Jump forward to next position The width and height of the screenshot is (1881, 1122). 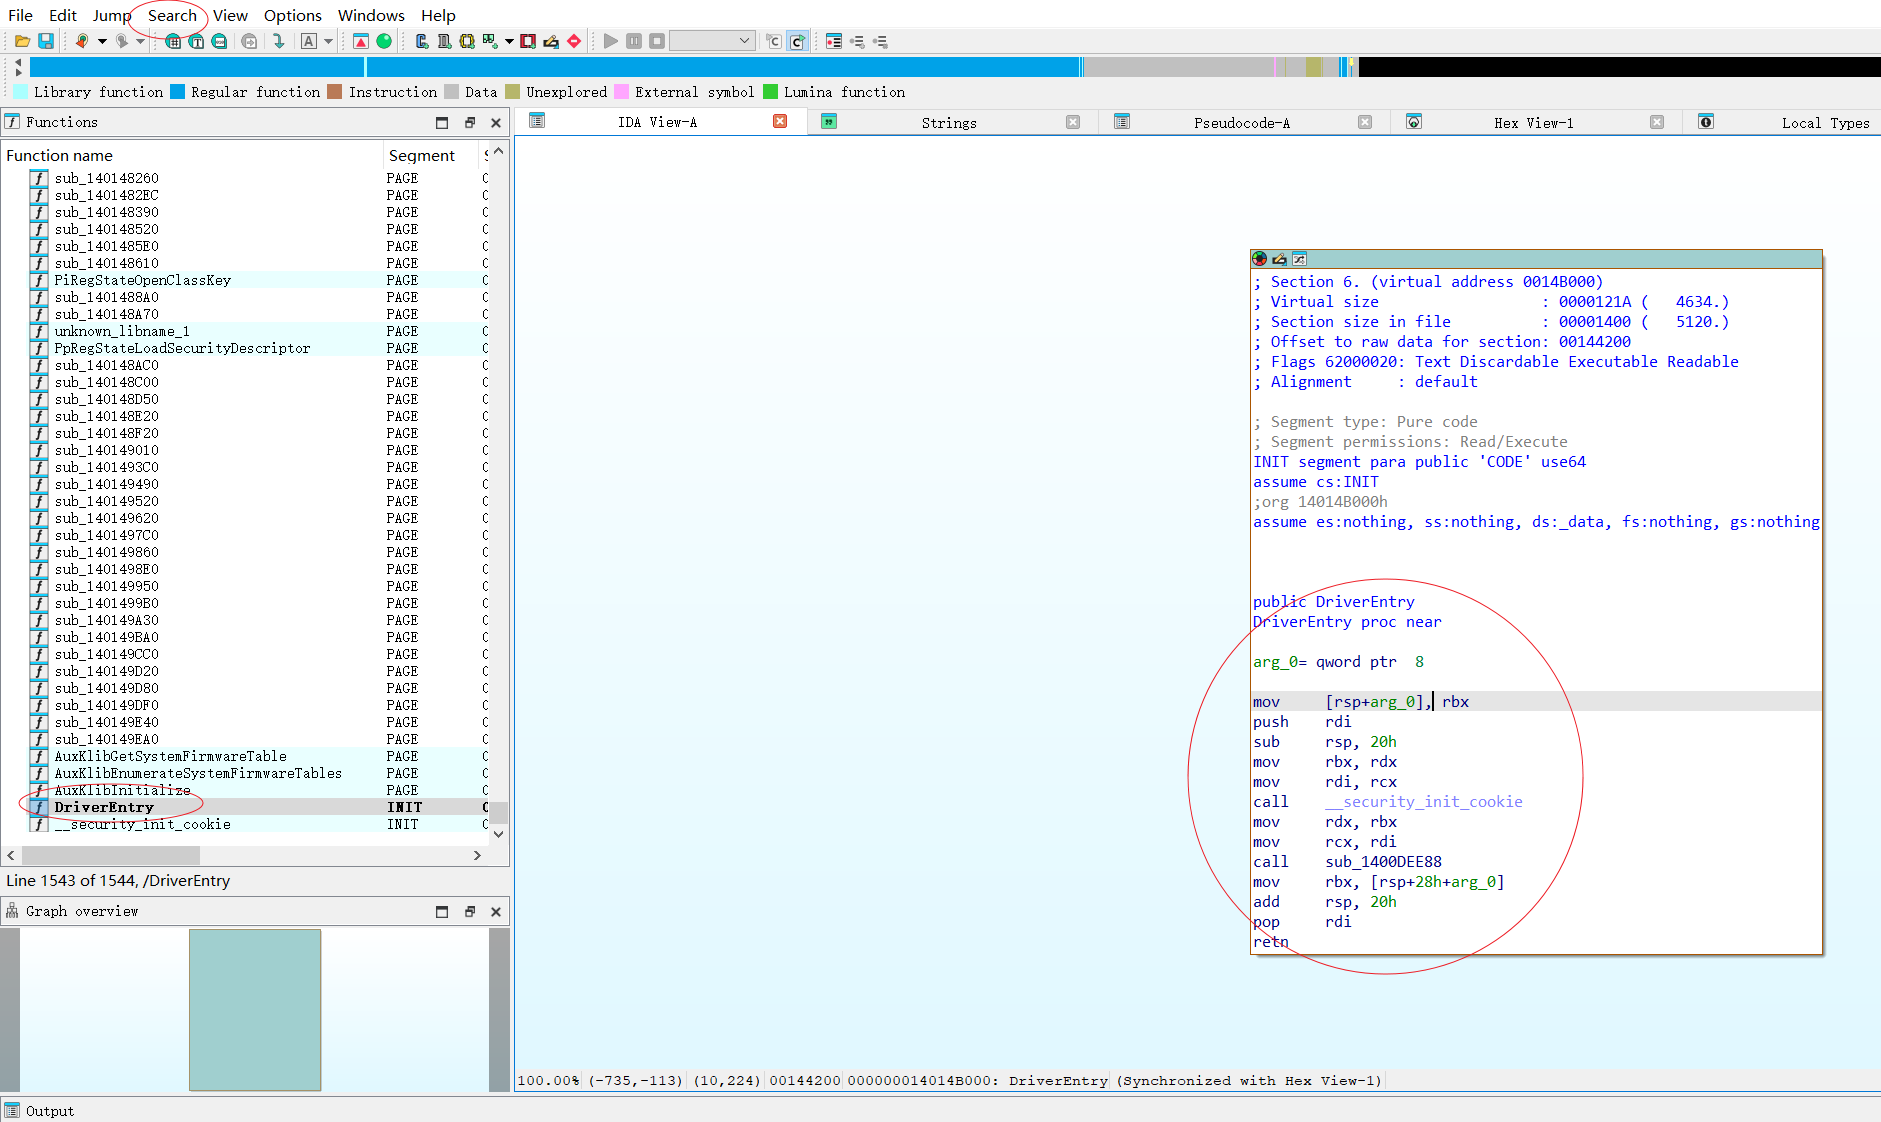coord(121,41)
